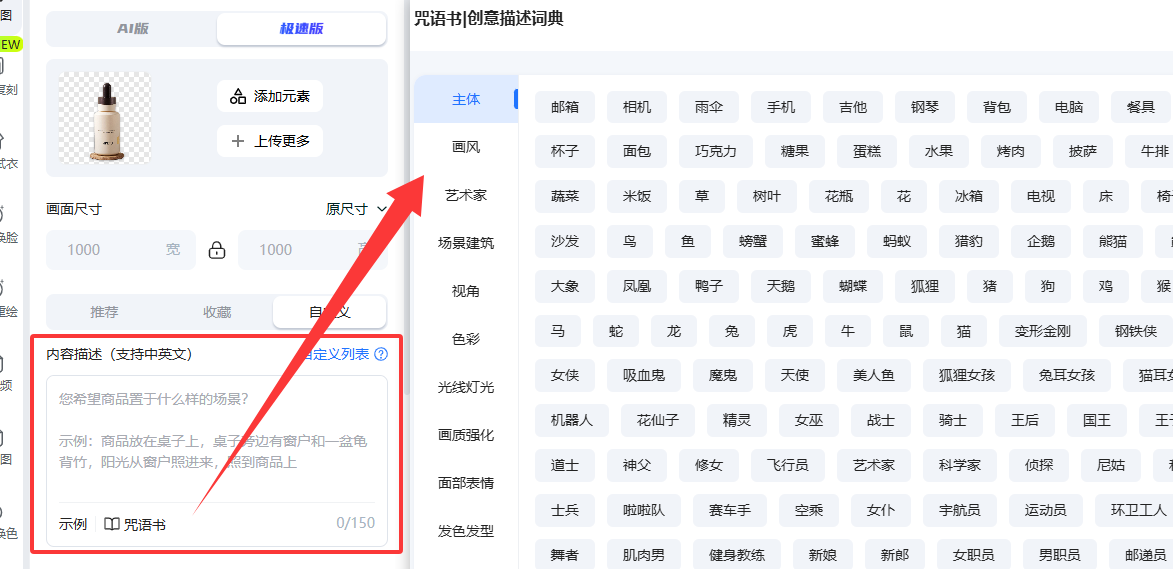Switch to the 极速版 tab
The width and height of the screenshot is (1173, 569).
coord(301,28)
